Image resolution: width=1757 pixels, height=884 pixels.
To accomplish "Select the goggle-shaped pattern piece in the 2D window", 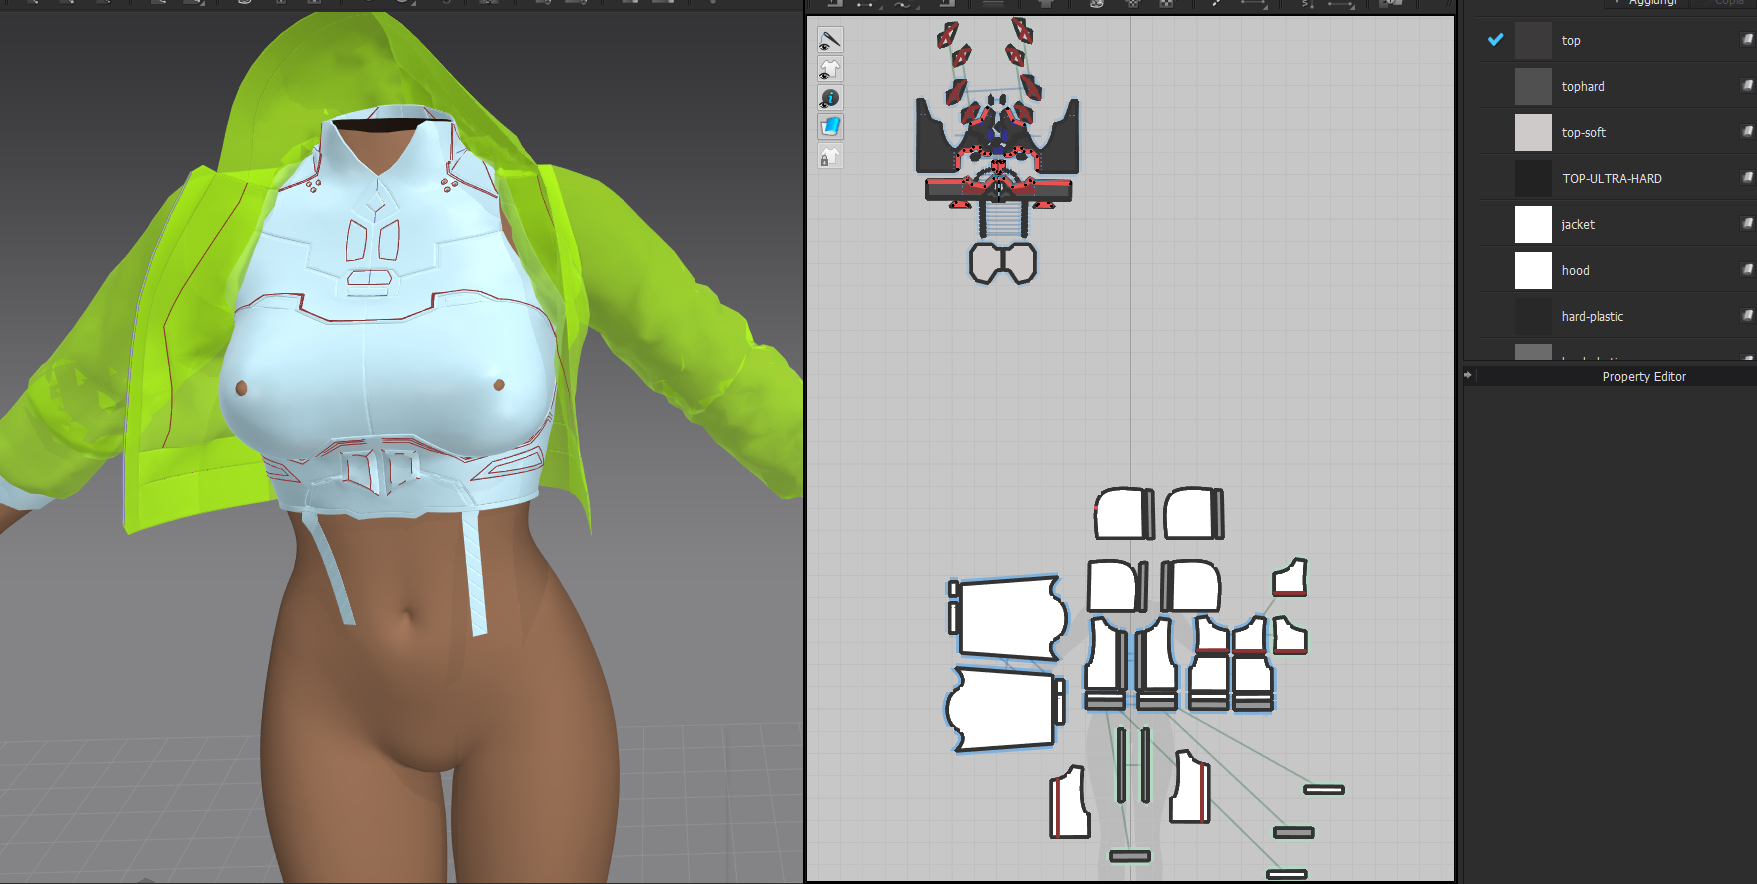I will point(1003,263).
